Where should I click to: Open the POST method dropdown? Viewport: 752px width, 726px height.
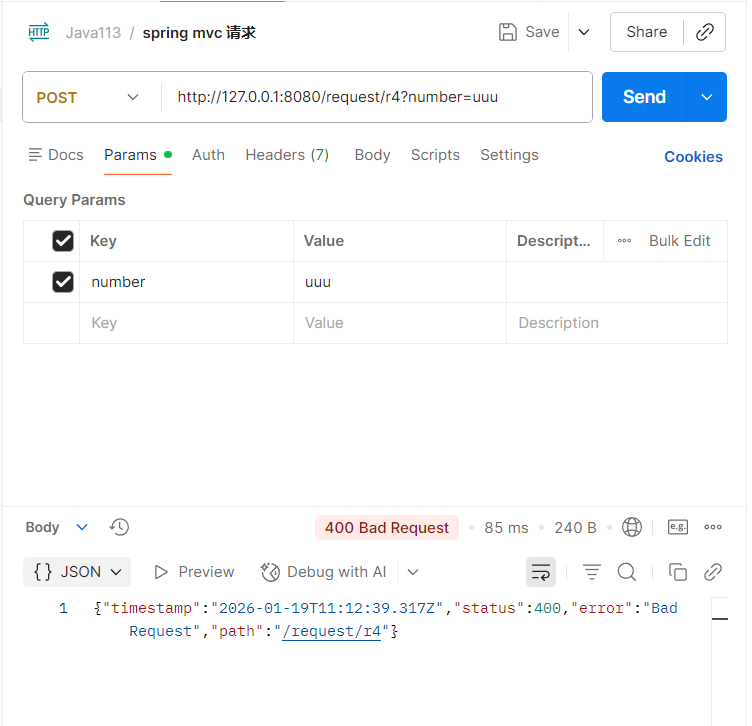(x=89, y=97)
